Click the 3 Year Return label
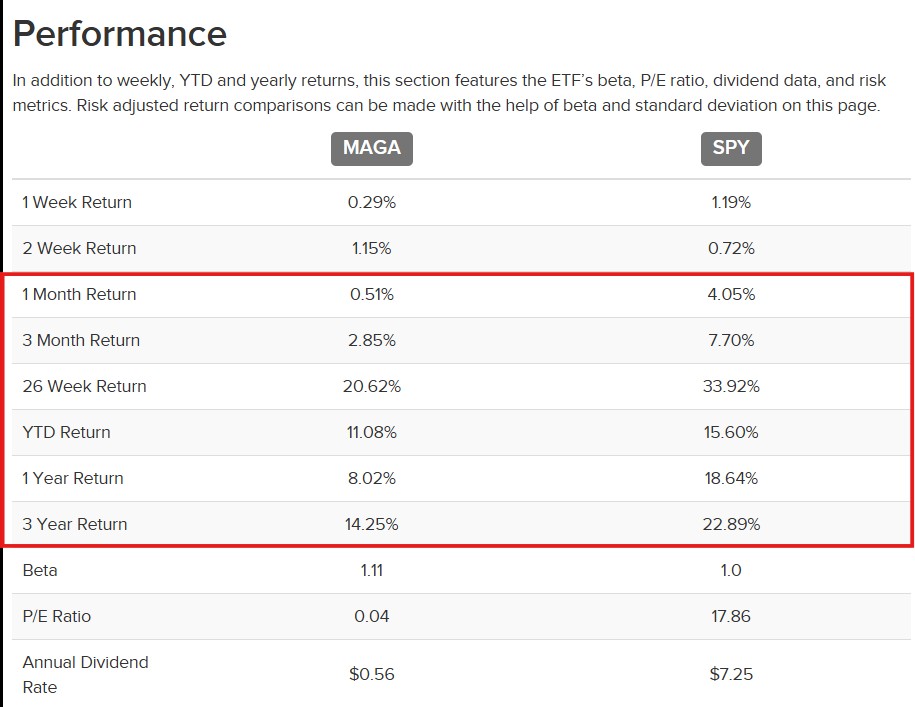This screenshot has height=707, width=915. click(x=75, y=524)
